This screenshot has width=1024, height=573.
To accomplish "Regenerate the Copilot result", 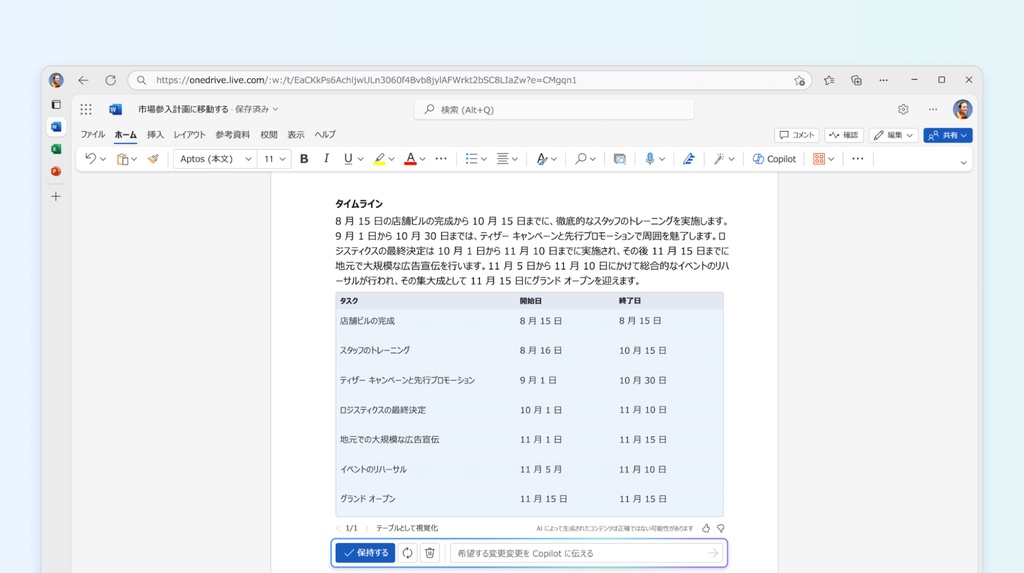I will tap(408, 553).
